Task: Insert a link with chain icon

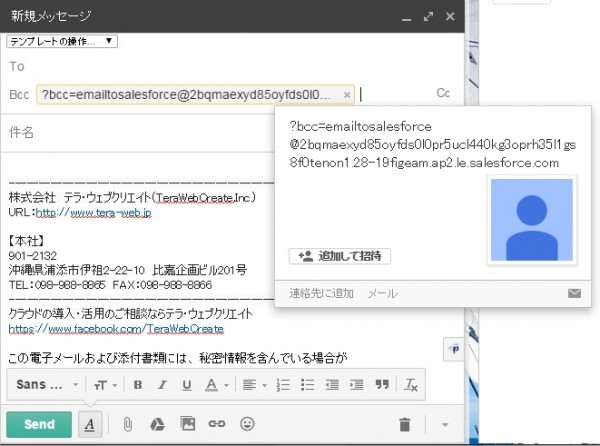Action: (x=217, y=424)
